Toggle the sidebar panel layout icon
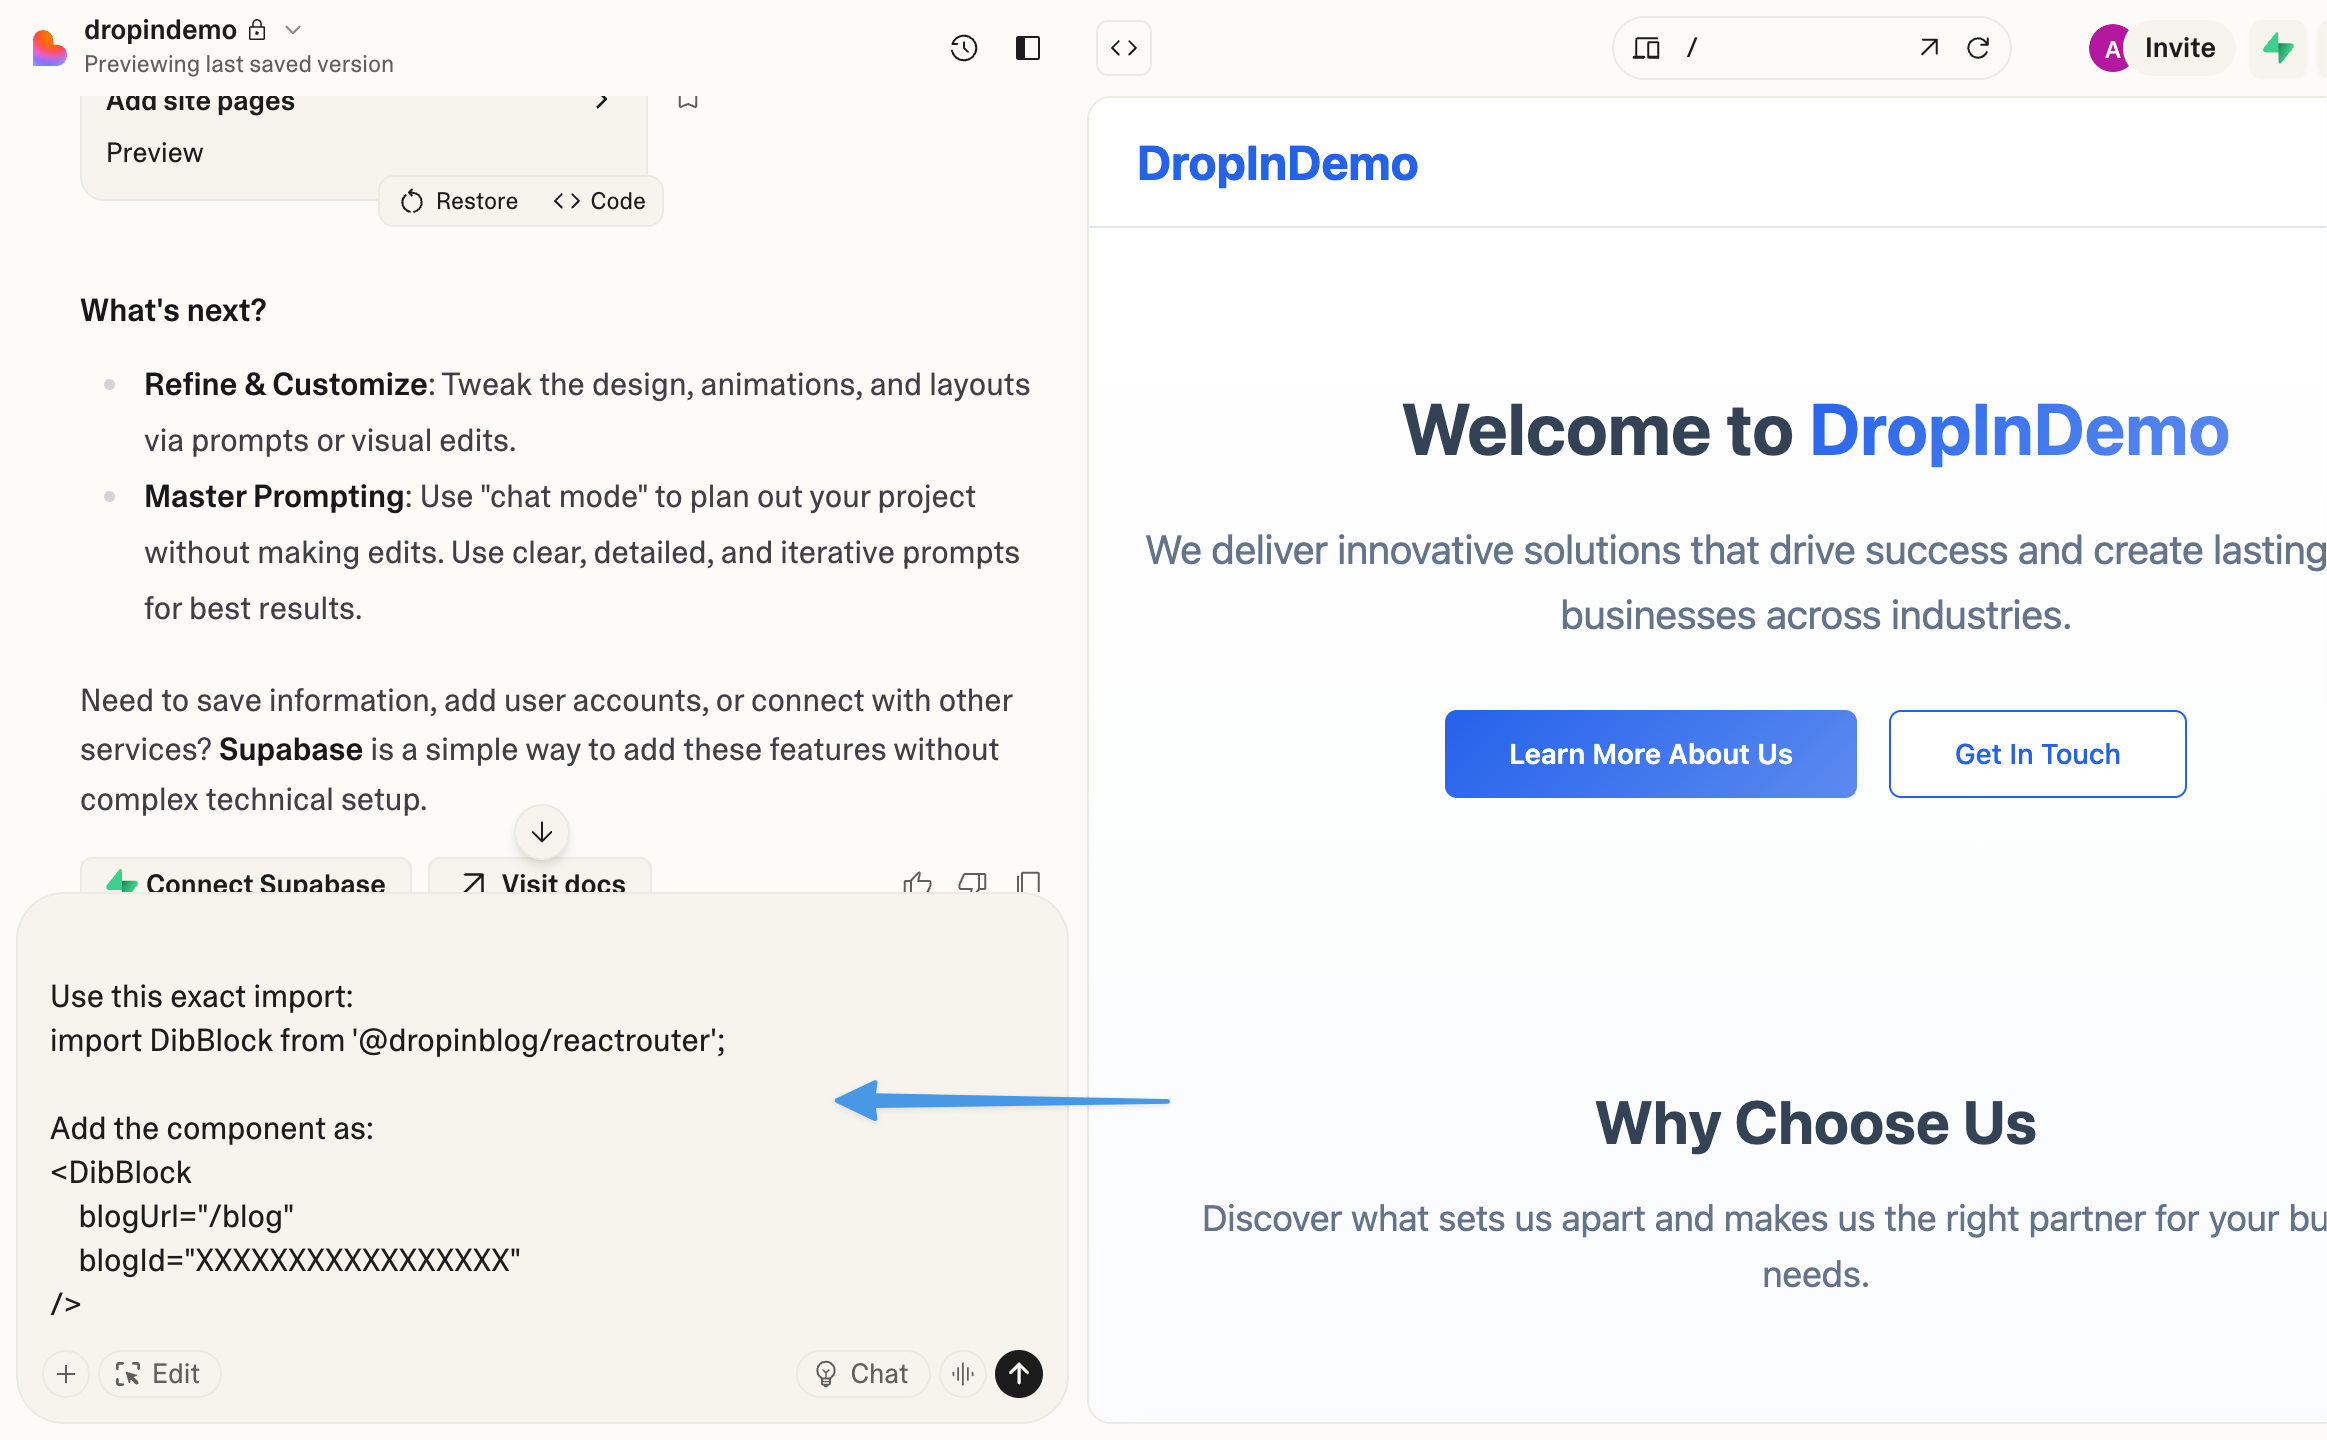The height and width of the screenshot is (1440, 2327). pyautogui.click(x=1028, y=48)
